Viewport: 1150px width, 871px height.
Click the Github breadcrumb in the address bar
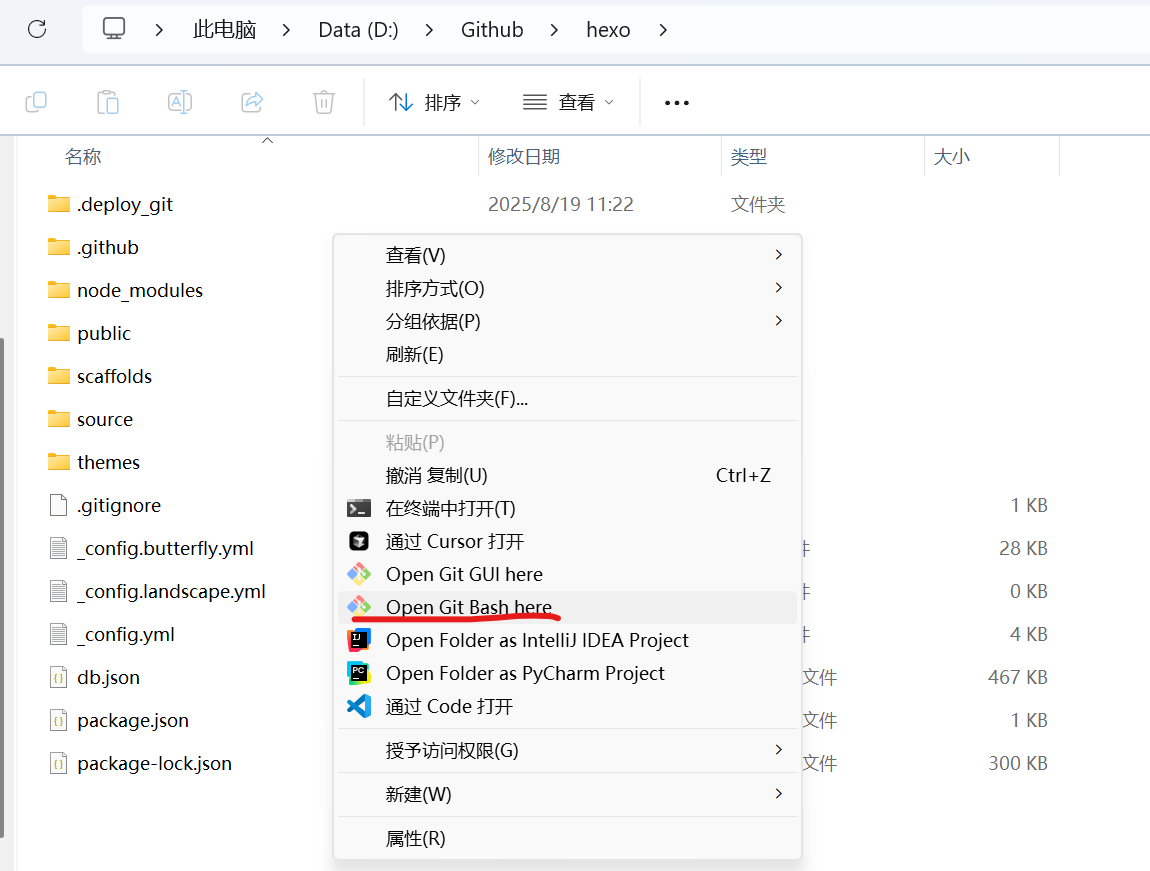492,30
